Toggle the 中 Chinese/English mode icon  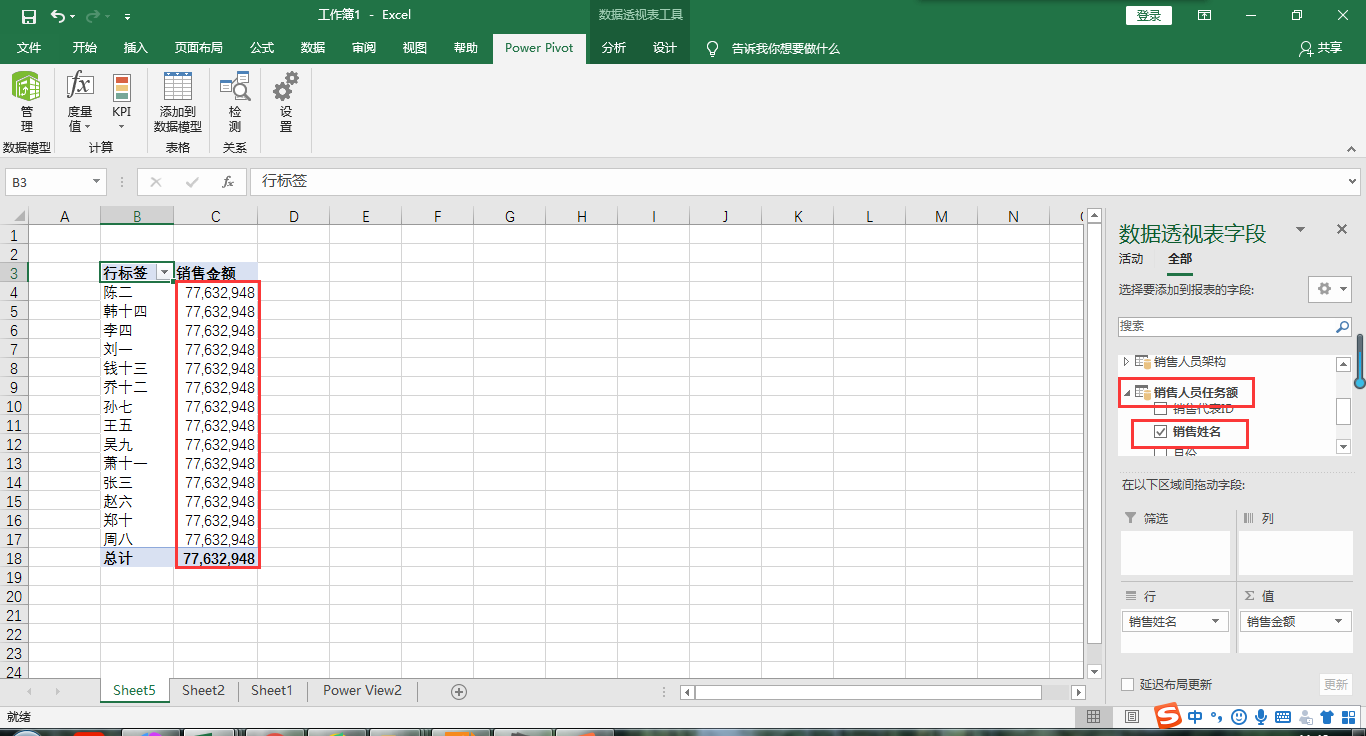click(x=1196, y=716)
